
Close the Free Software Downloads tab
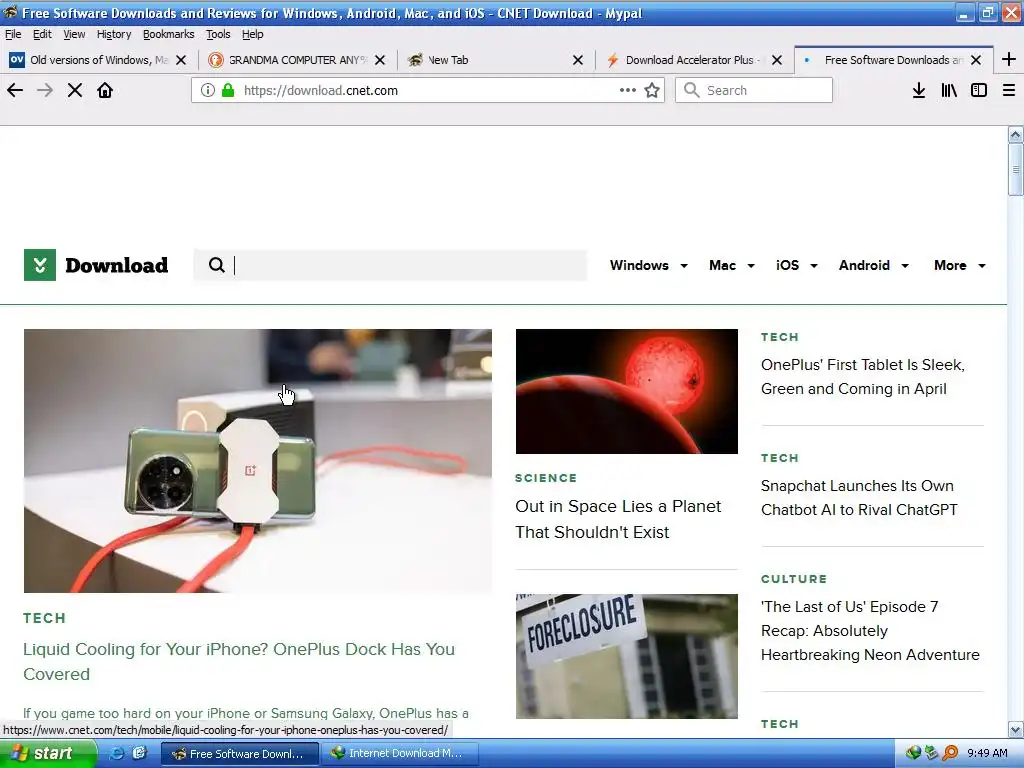[x=976, y=60]
